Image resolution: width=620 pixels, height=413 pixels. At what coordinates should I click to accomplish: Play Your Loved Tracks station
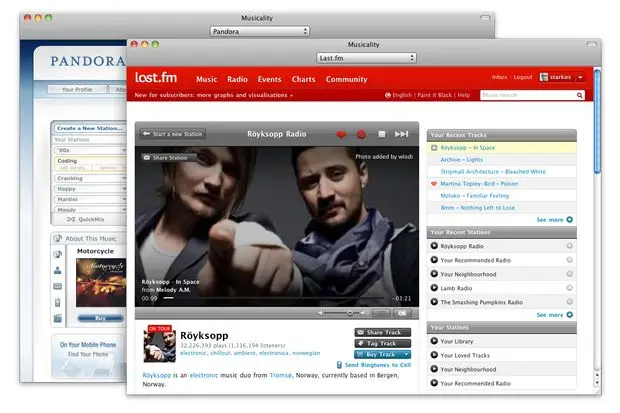(434, 355)
